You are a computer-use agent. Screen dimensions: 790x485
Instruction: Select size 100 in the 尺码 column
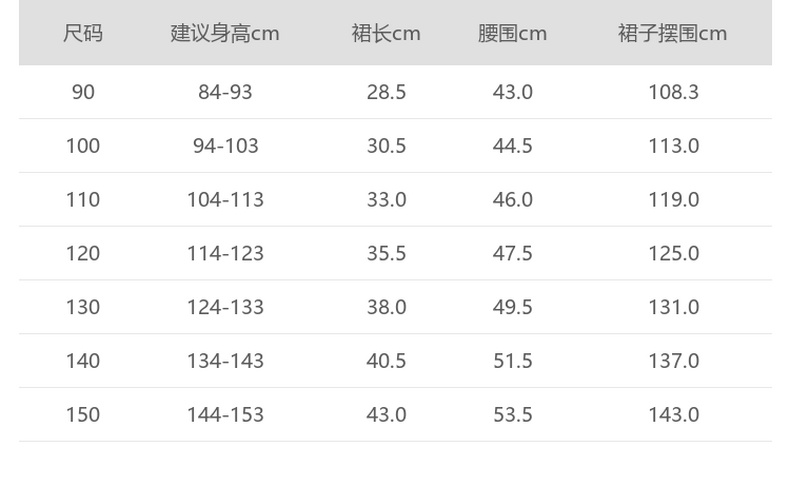click(83, 146)
